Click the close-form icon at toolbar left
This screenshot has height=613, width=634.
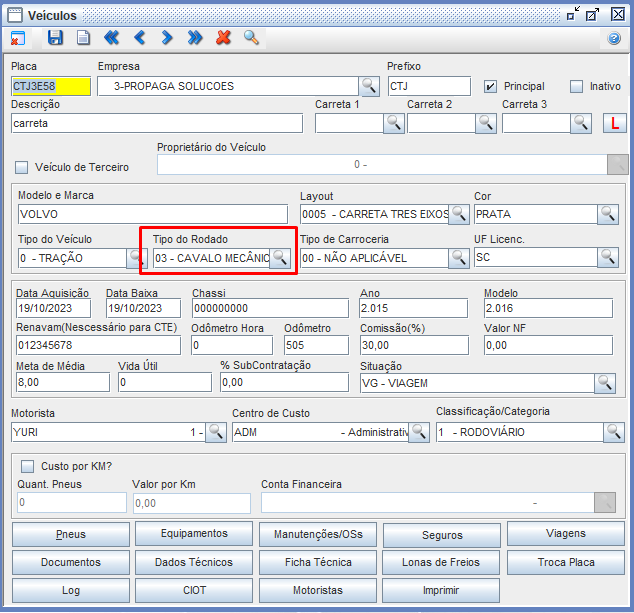point(17,38)
